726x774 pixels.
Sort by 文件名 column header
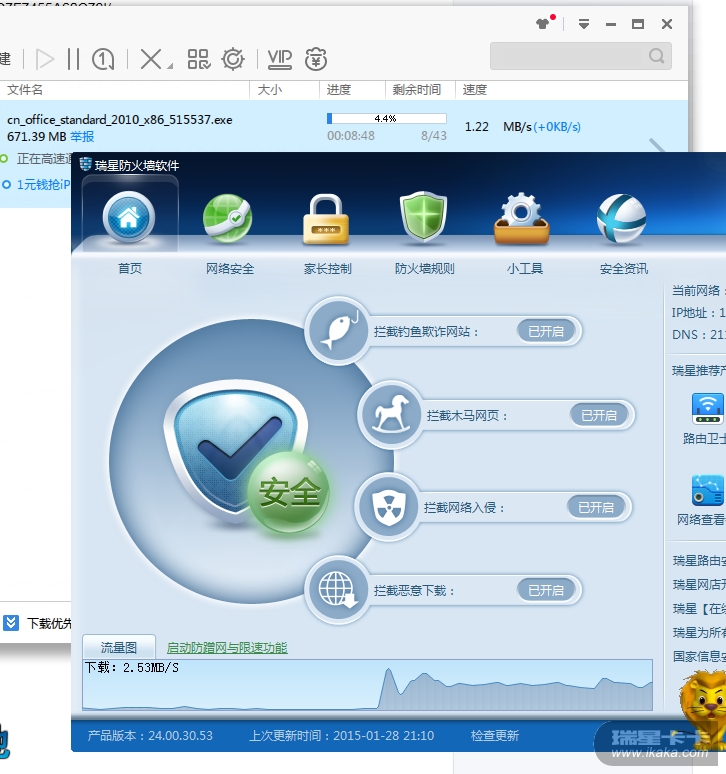click(25, 90)
